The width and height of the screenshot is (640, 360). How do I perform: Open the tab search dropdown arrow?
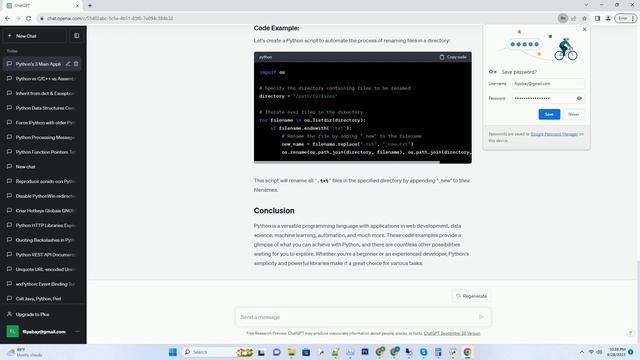586,5
